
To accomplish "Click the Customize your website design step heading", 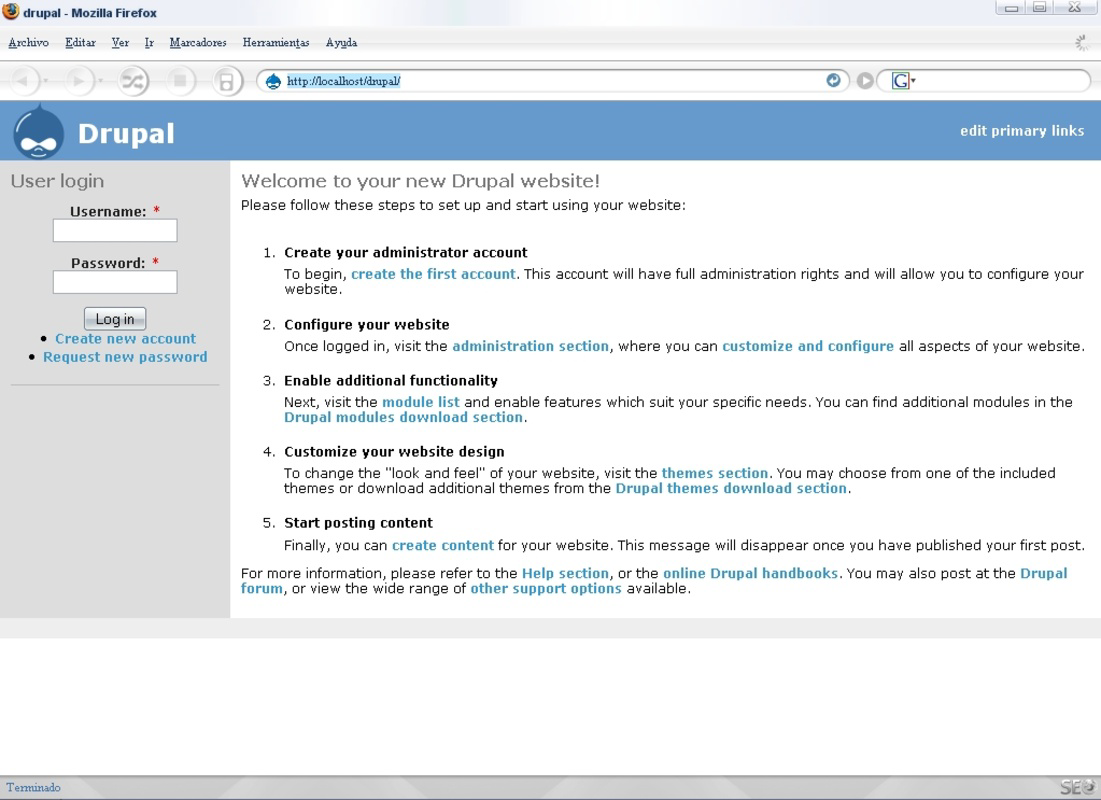I will pos(394,452).
